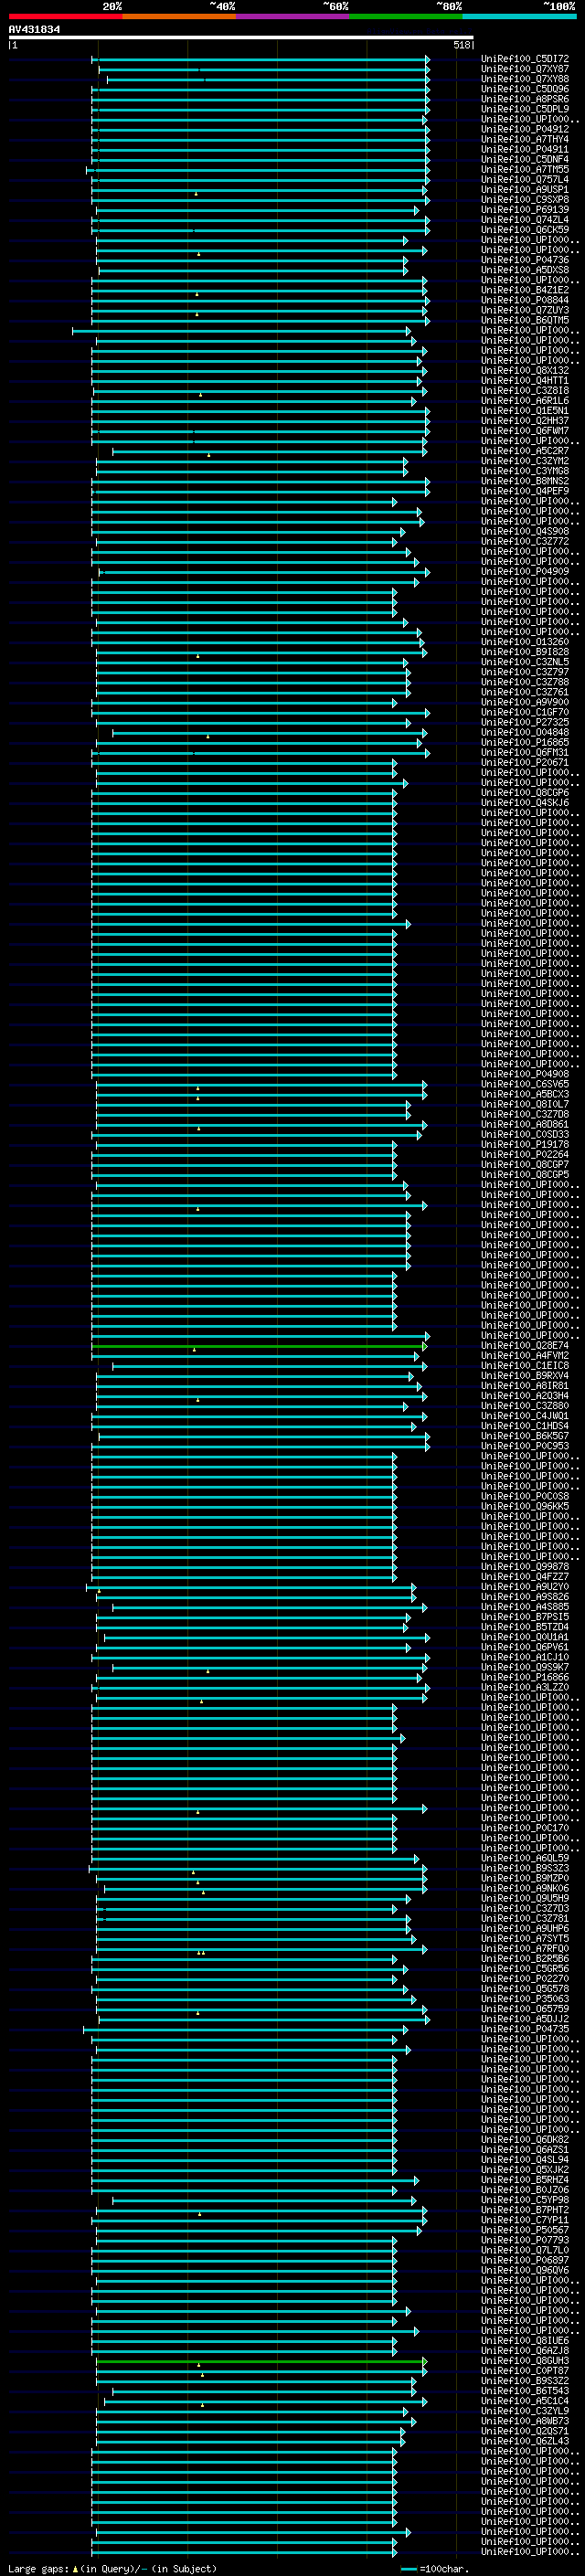Click the Large gaps legend text
This screenshot has height=2576, width=585.
[112, 2569]
